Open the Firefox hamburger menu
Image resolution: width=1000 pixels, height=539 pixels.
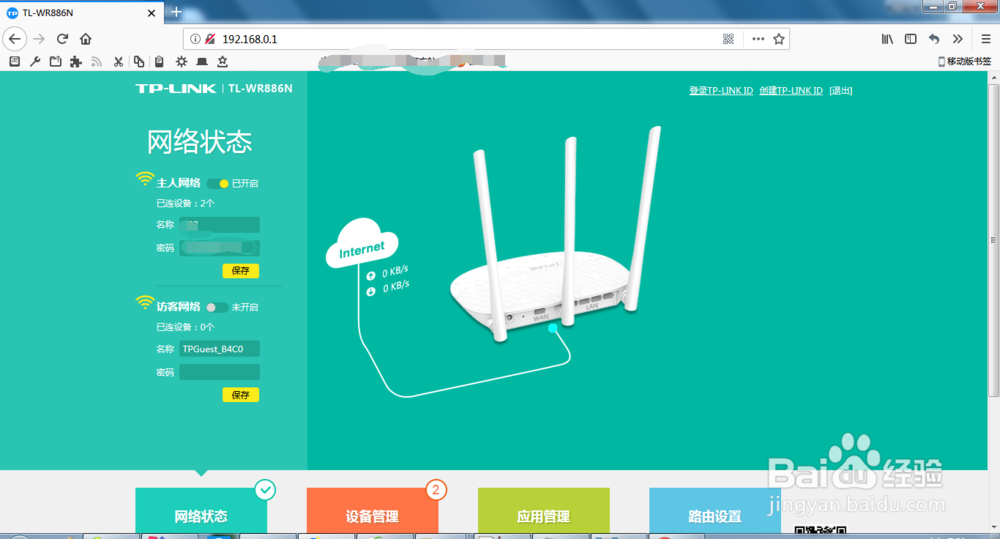[x=985, y=39]
